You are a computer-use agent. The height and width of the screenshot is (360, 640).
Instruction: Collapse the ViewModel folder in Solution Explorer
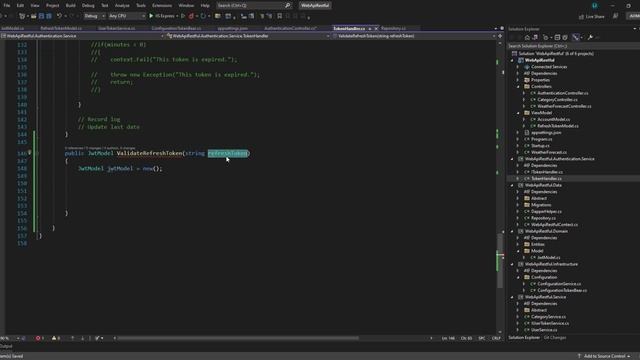[518, 113]
